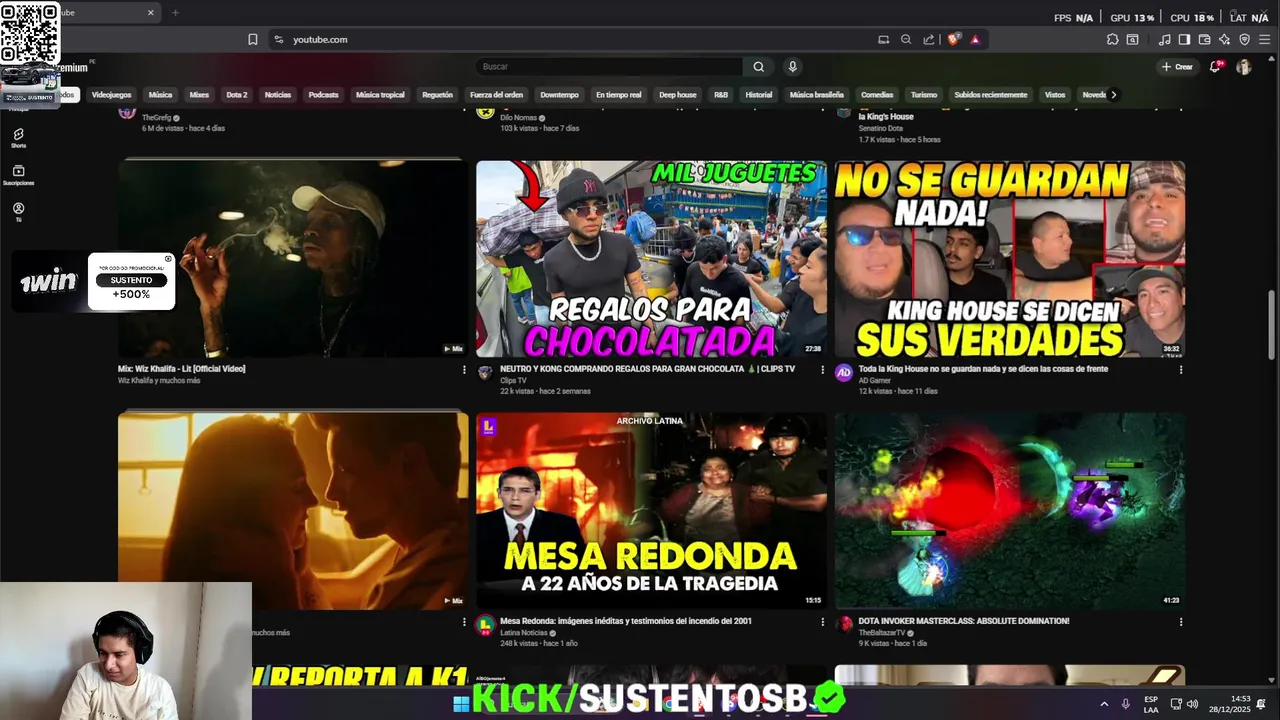Viewport: 1280px width, 720px height.
Task: Click the Crear button
Action: click(x=1177, y=67)
